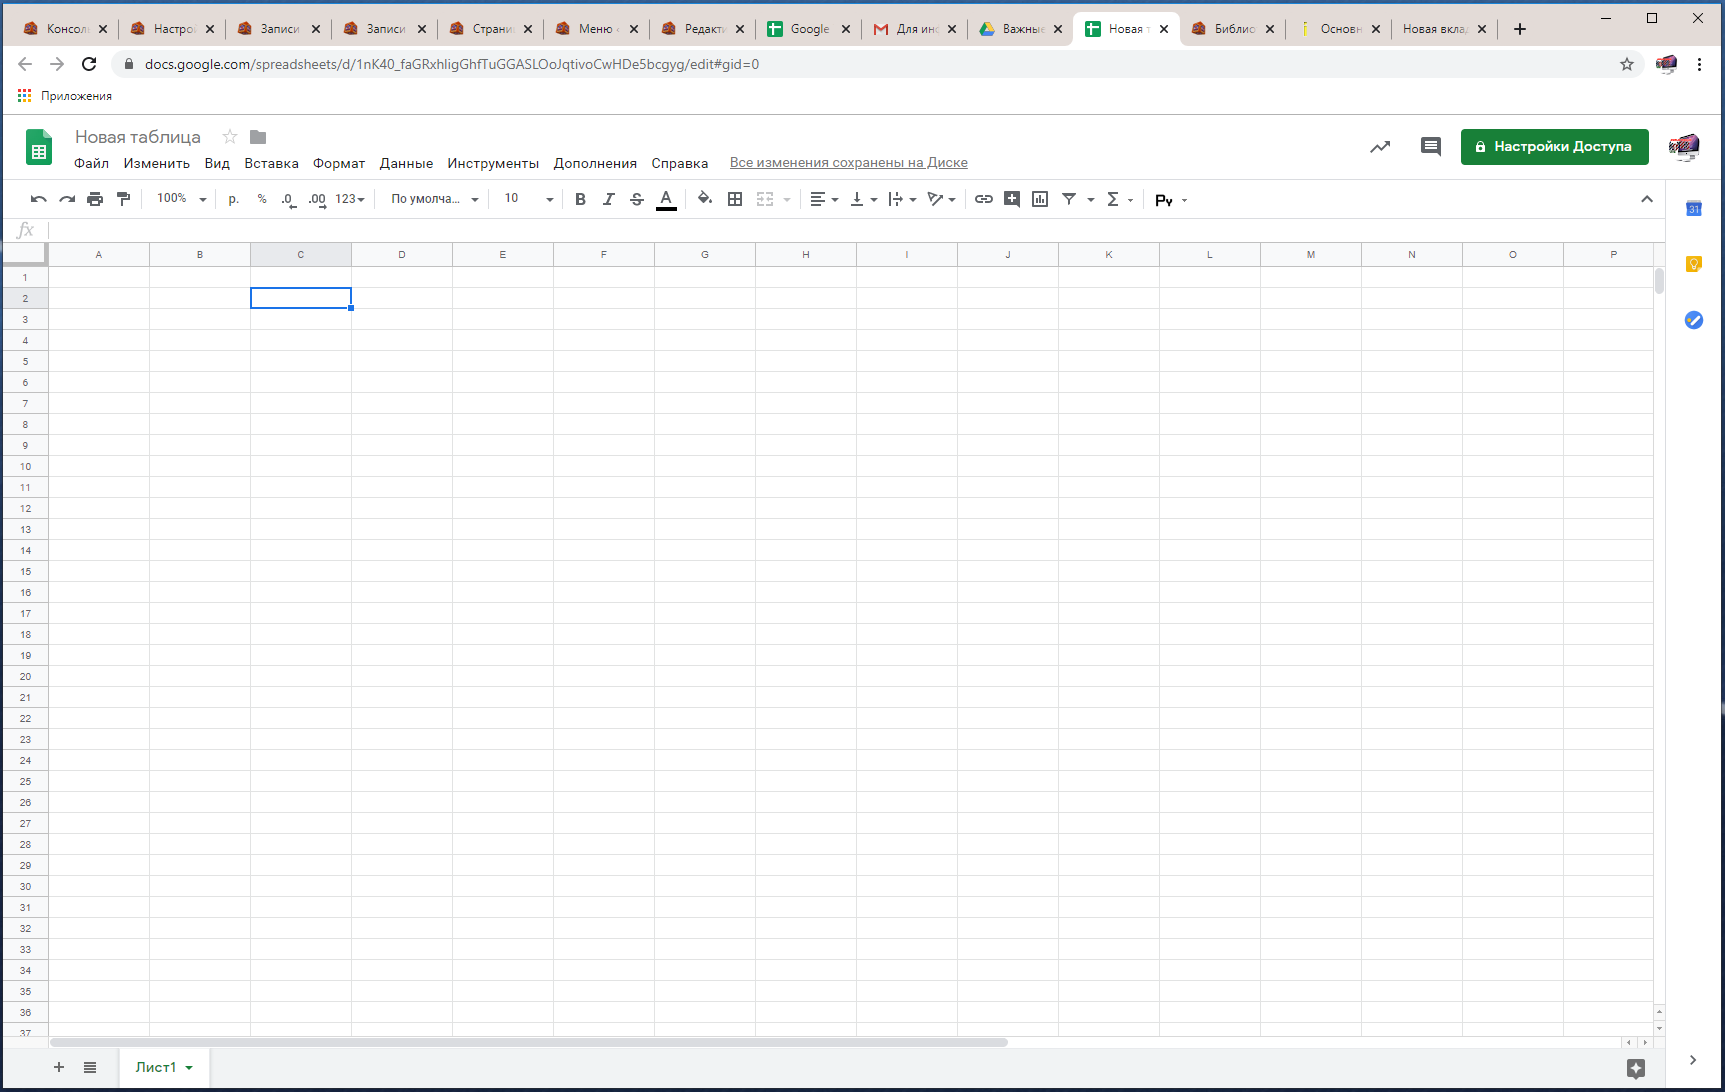The height and width of the screenshot is (1092, 1725).
Task: Toggle strikethrough formatting
Action: click(637, 199)
